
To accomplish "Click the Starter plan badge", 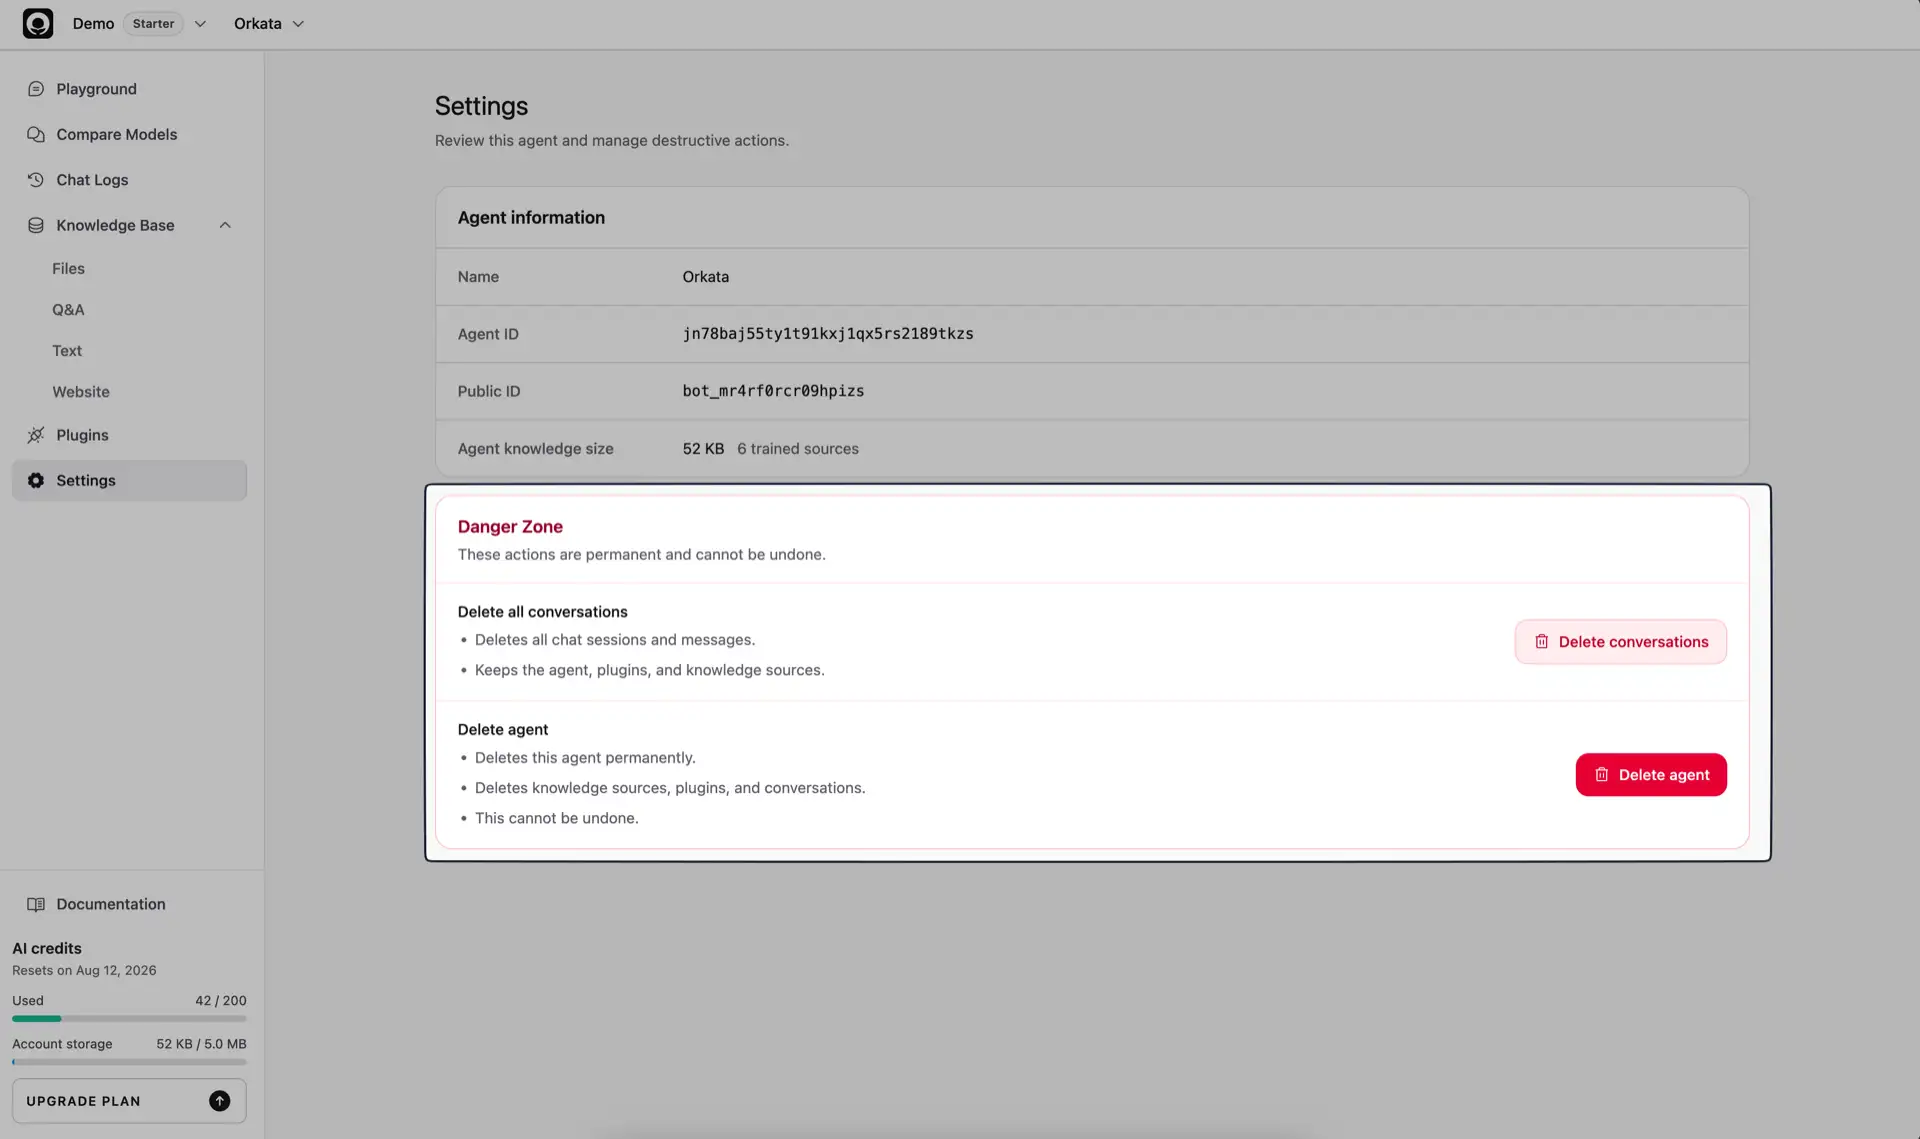I will pyautogui.click(x=153, y=23).
